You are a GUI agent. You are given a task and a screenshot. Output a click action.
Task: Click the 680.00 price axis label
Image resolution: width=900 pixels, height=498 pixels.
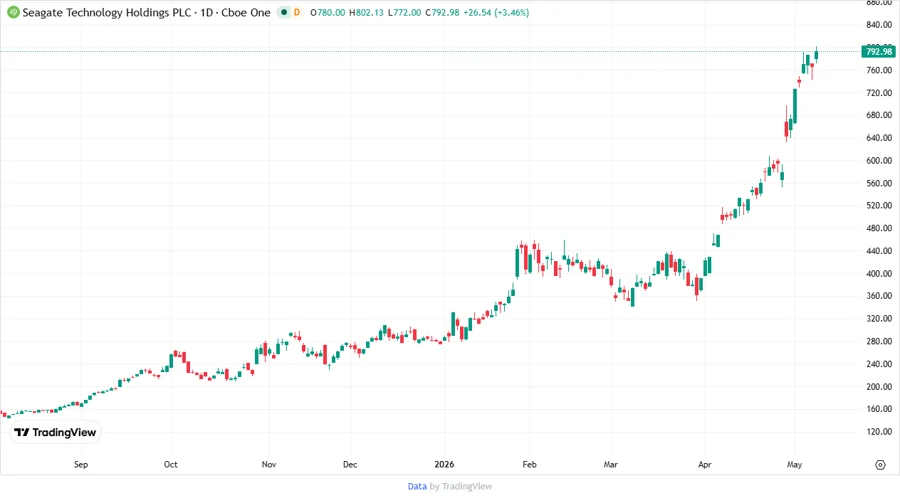coord(879,115)
